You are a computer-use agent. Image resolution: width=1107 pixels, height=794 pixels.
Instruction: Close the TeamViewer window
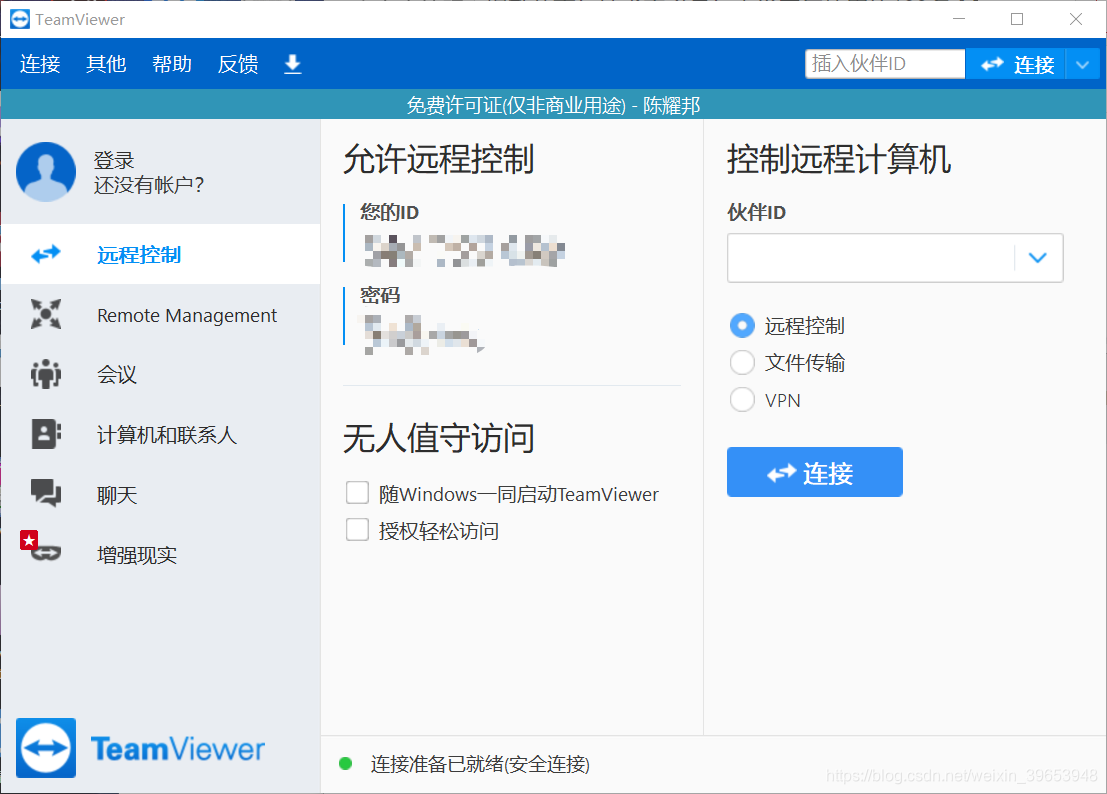point(1075,19)
